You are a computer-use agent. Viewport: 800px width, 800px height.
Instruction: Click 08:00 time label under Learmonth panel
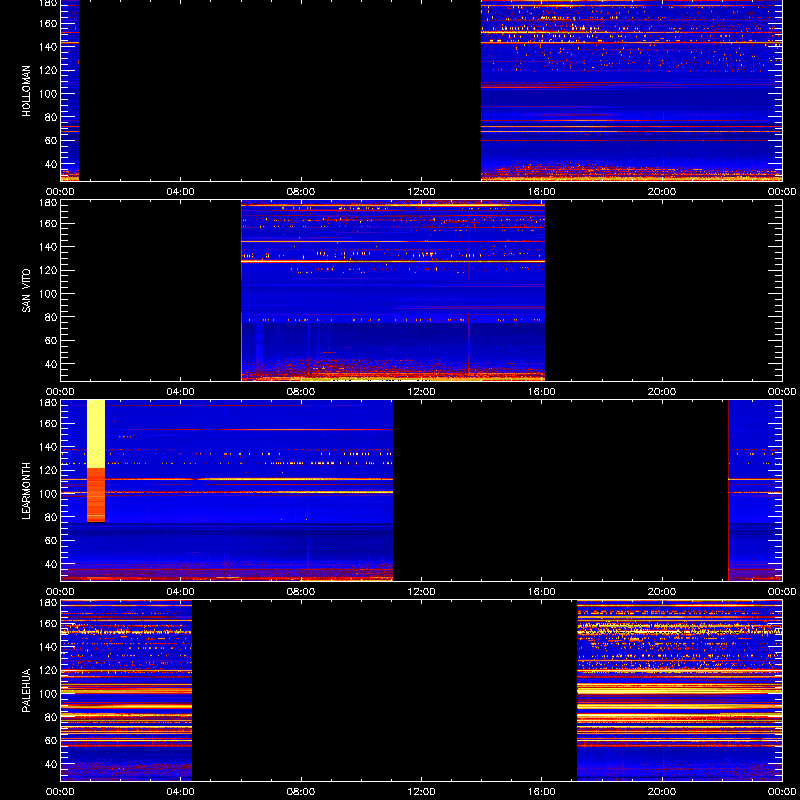[x=301, y=592]
